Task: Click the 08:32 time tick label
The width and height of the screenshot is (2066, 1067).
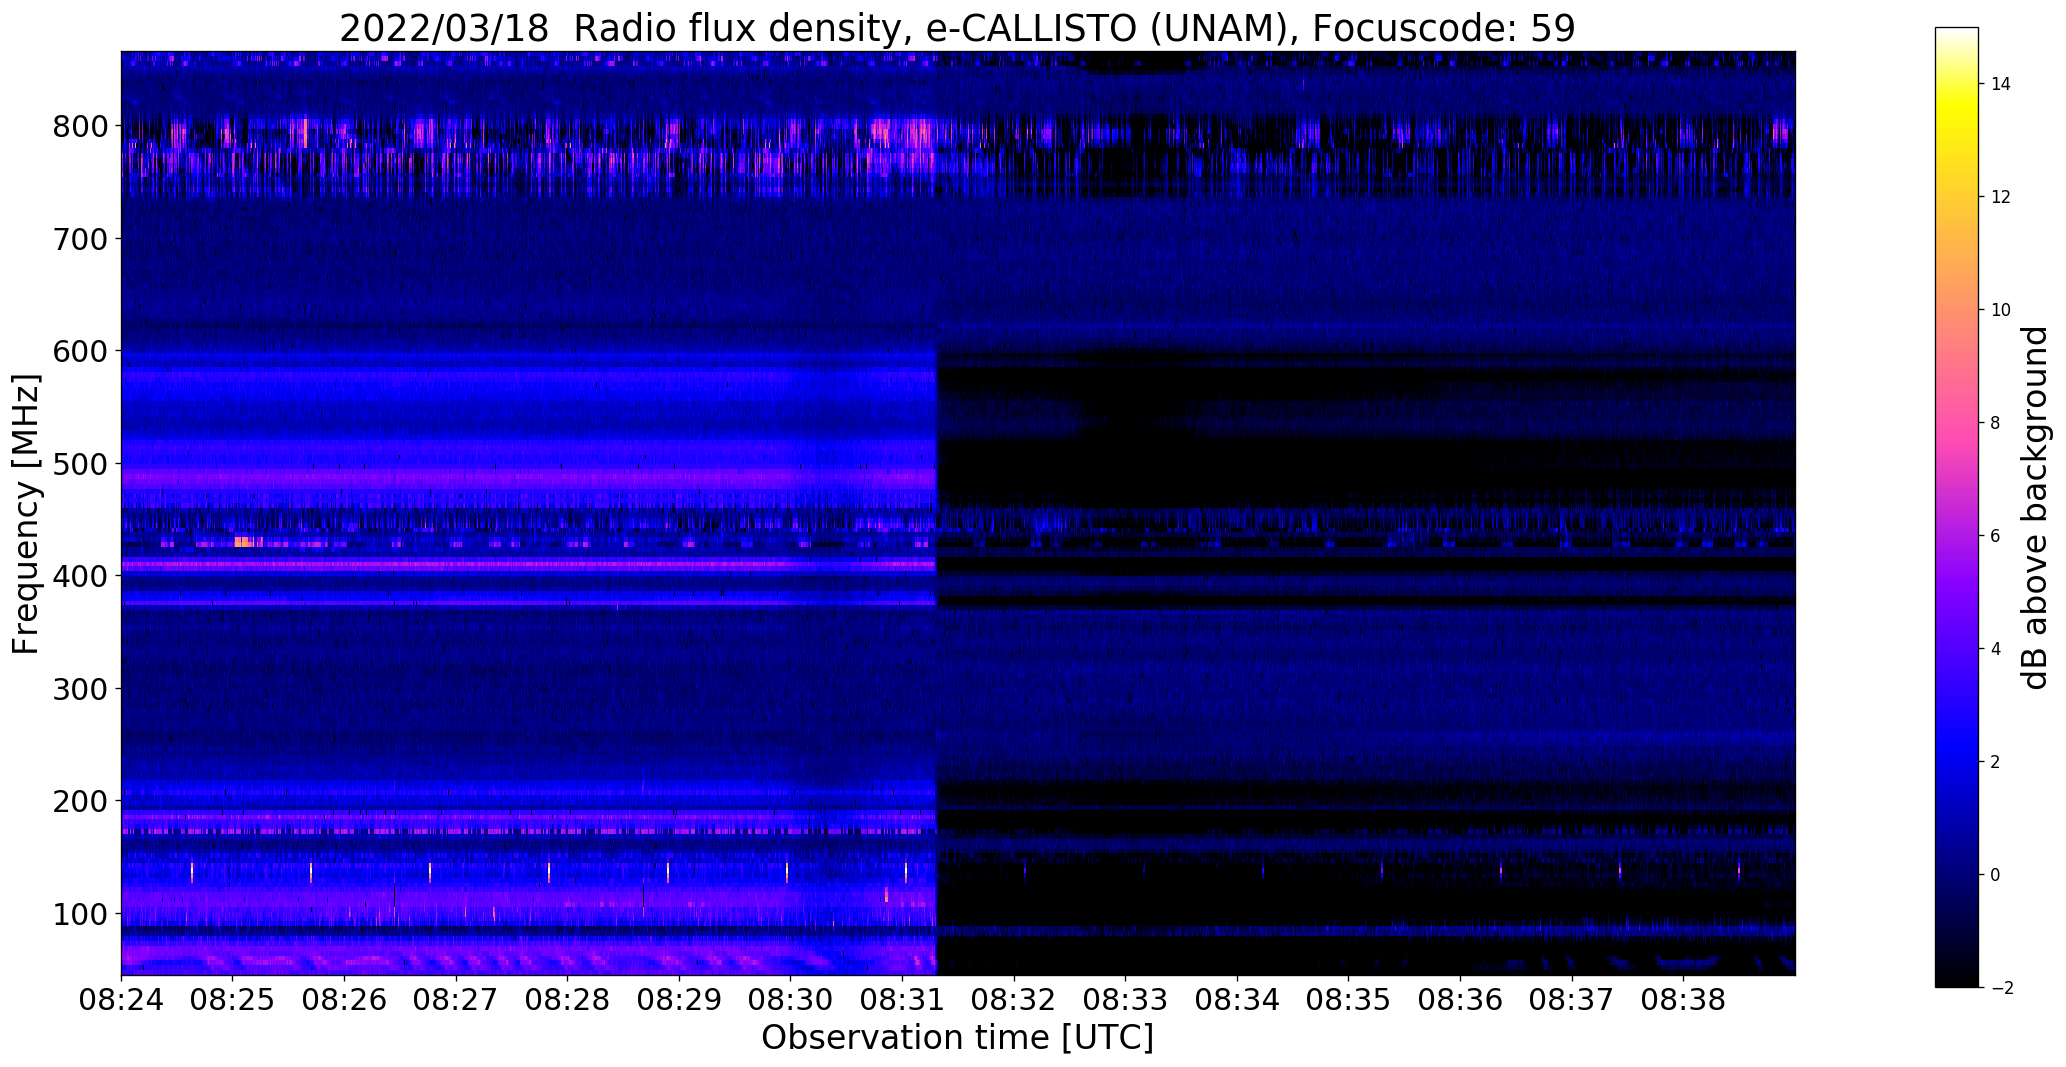Action: (x=1014, y=1000)
